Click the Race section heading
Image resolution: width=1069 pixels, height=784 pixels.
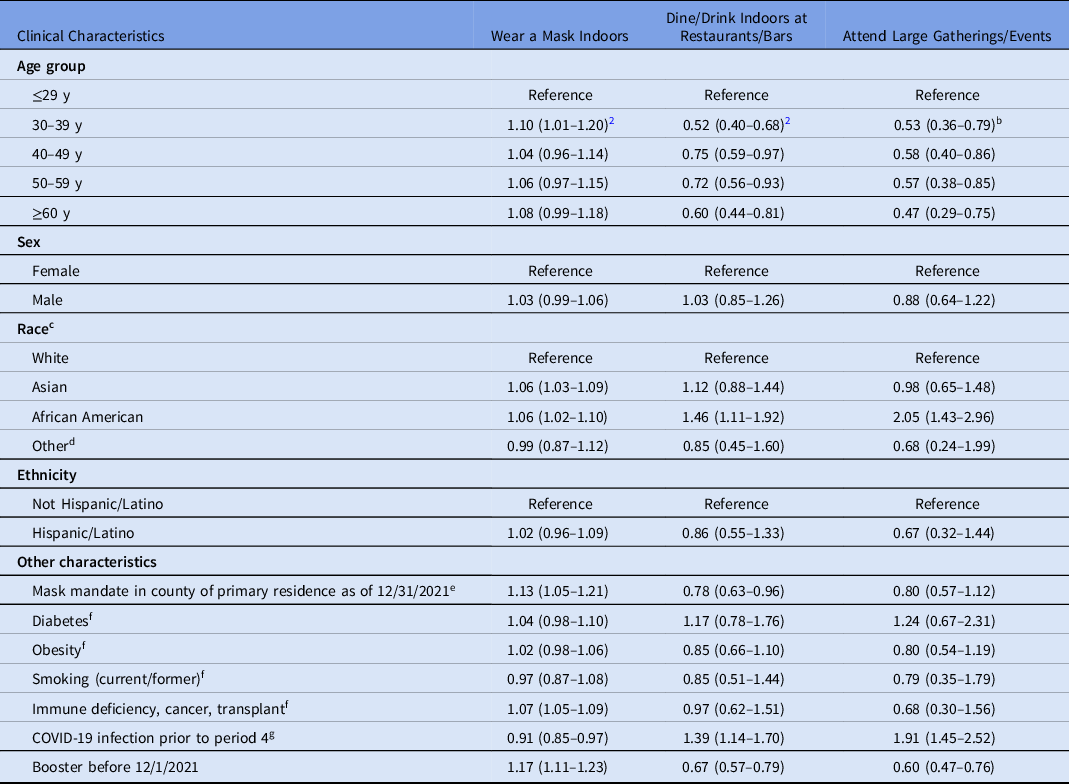pos(35,328)
